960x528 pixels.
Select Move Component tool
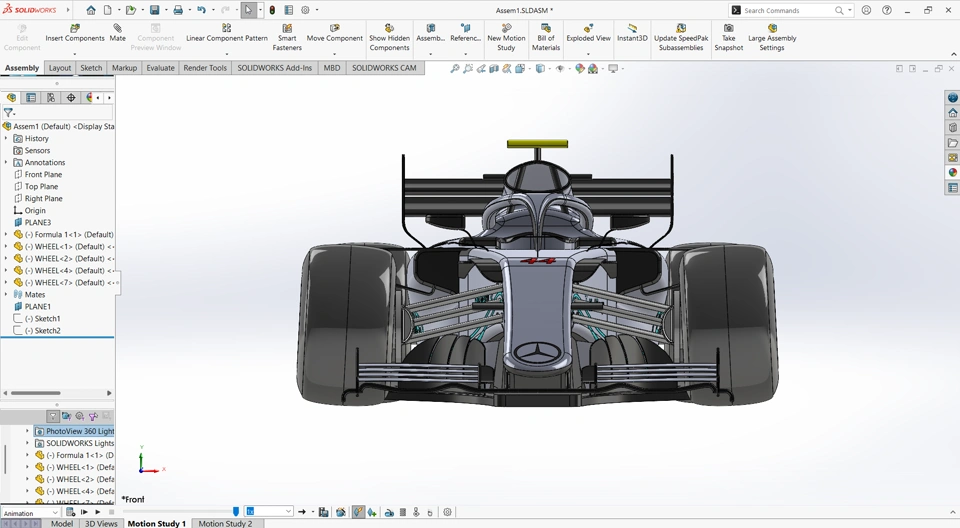point(334,34)
